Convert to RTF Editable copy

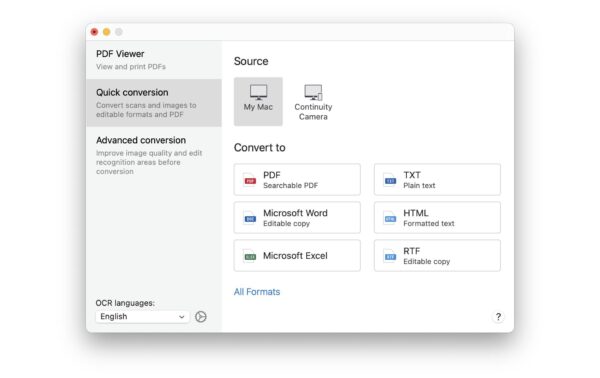coord(437,256)
